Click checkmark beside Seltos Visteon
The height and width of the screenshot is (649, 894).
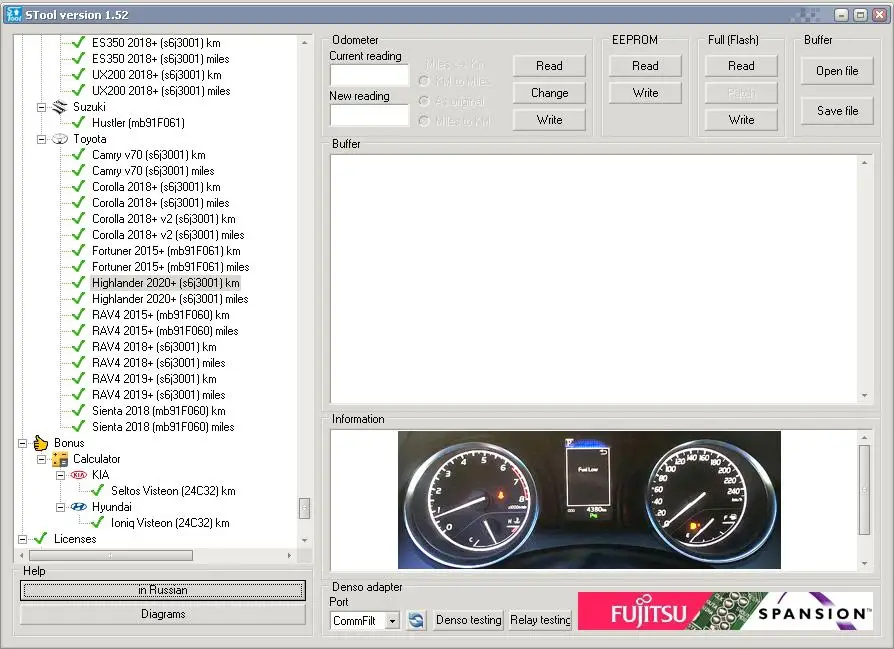coord(97,490)
